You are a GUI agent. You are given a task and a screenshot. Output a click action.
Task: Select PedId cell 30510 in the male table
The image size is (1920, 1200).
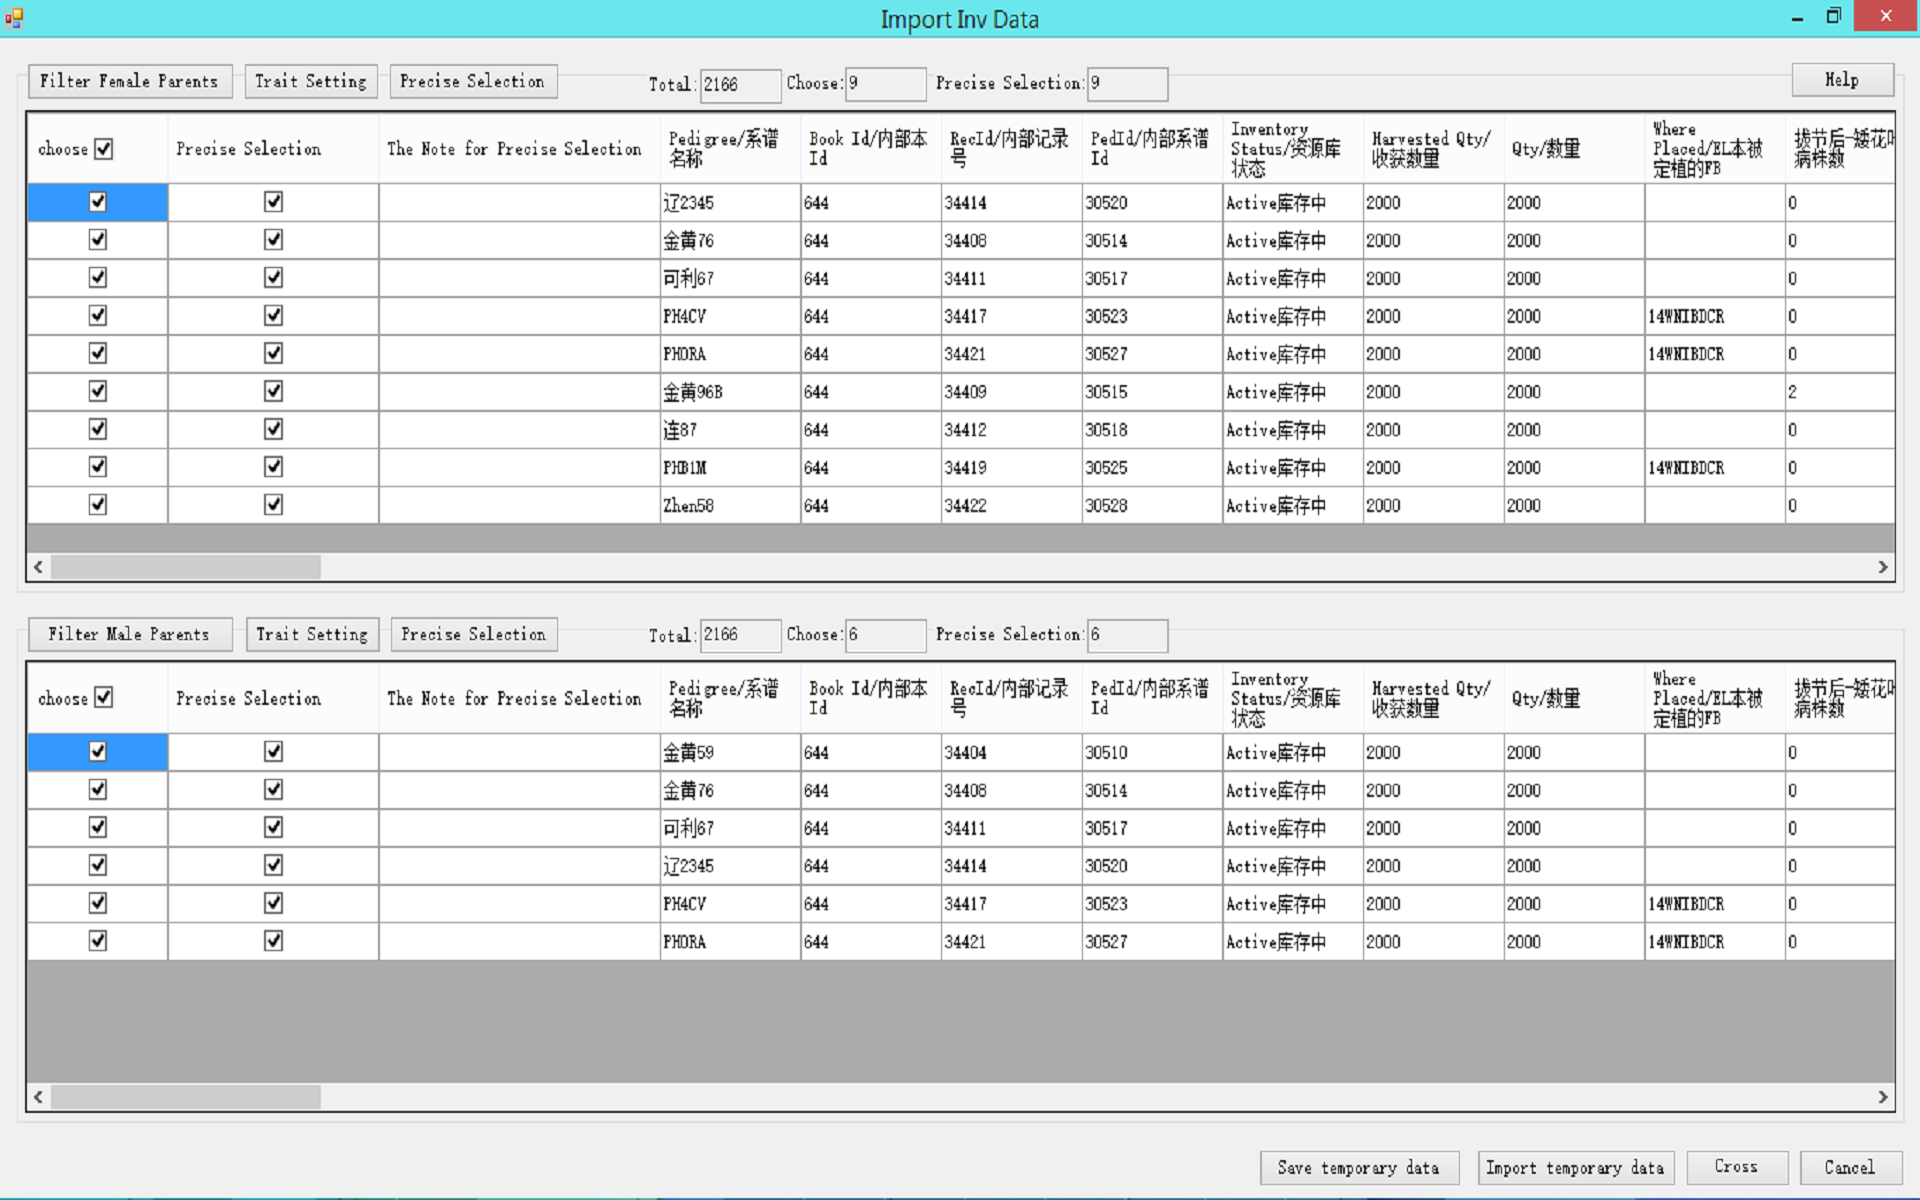(1152, 752)
